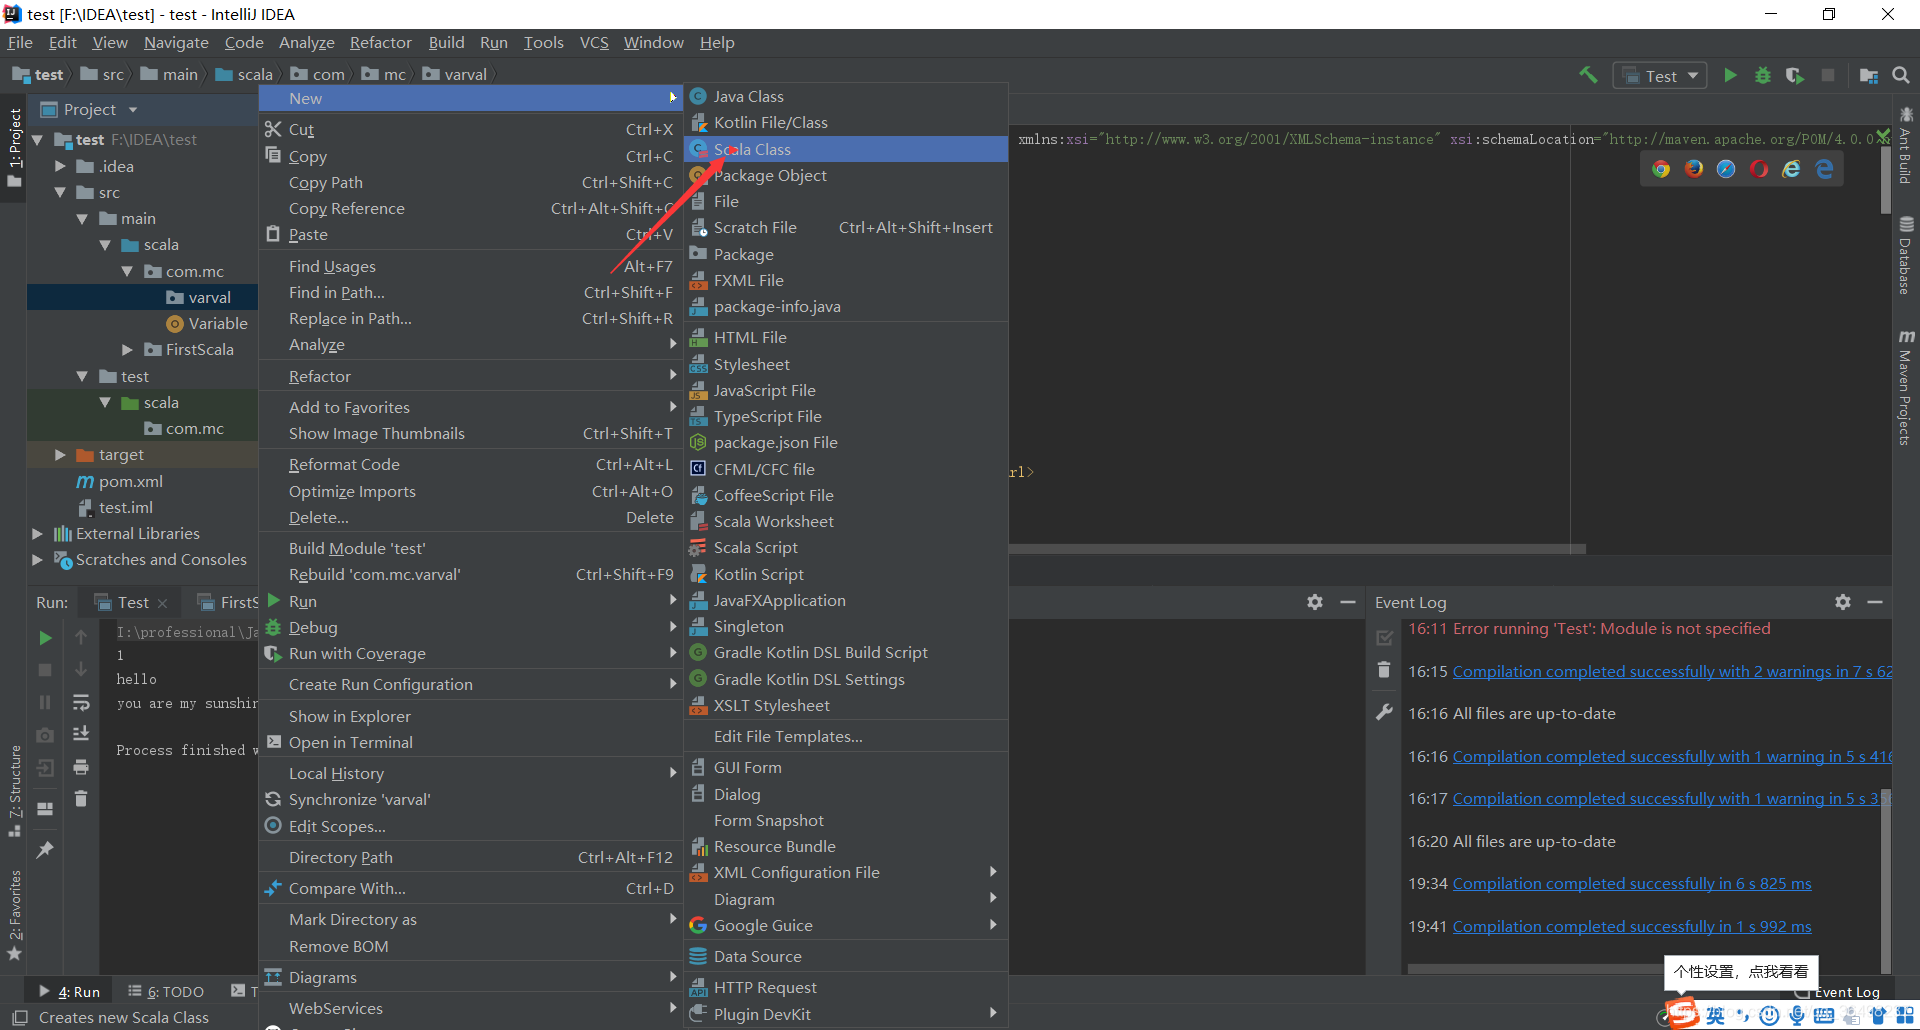Image resolution: width=1920 pixels, height=1030 pixels.
Task: Collapse the main folder
Action: tap(82, 218)
